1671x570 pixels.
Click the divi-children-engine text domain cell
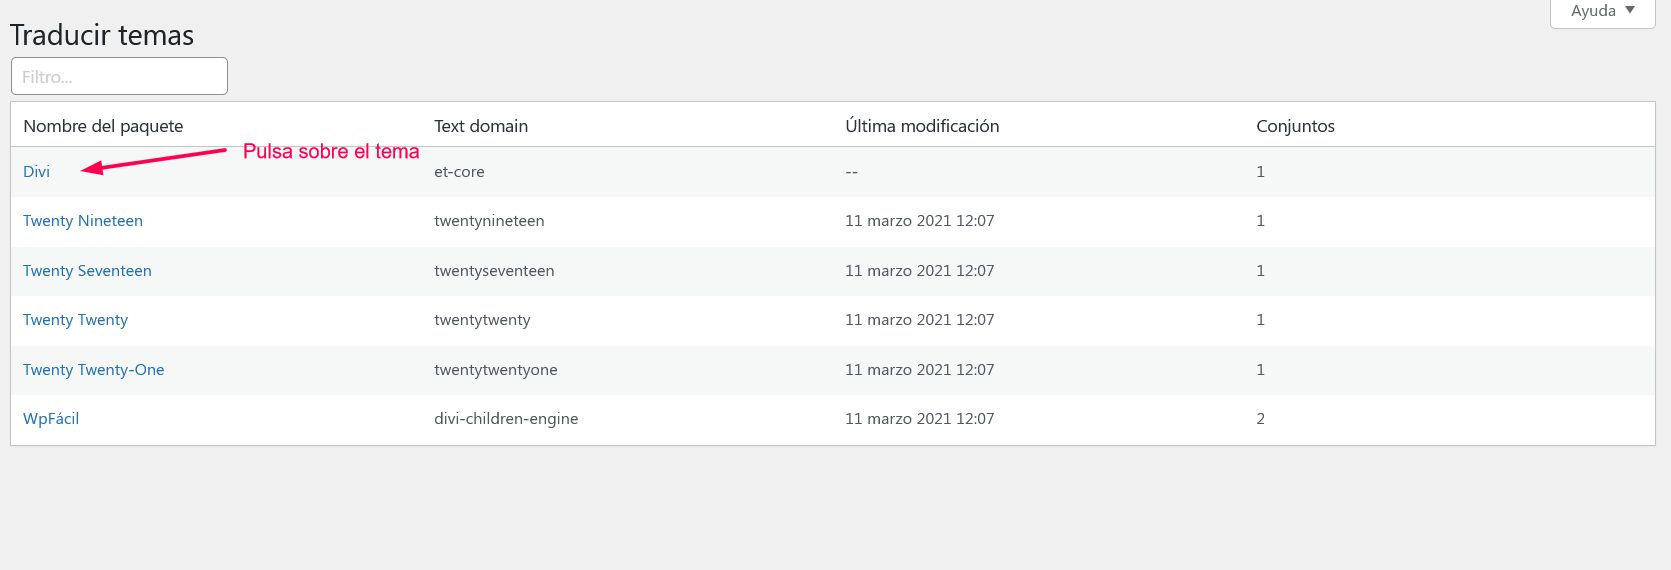pos(506,419)
